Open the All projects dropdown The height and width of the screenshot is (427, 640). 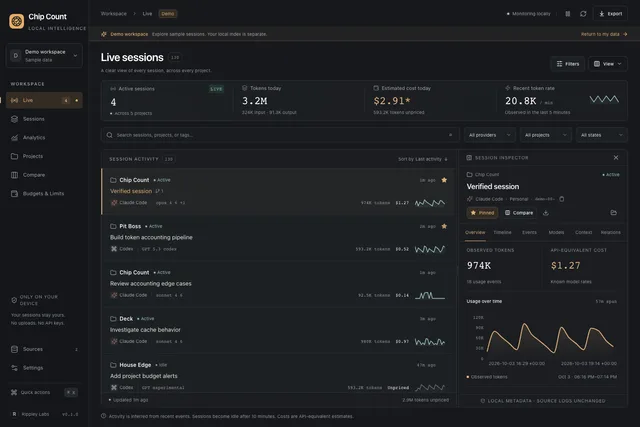pyautogui.click(x=545, y=135)
